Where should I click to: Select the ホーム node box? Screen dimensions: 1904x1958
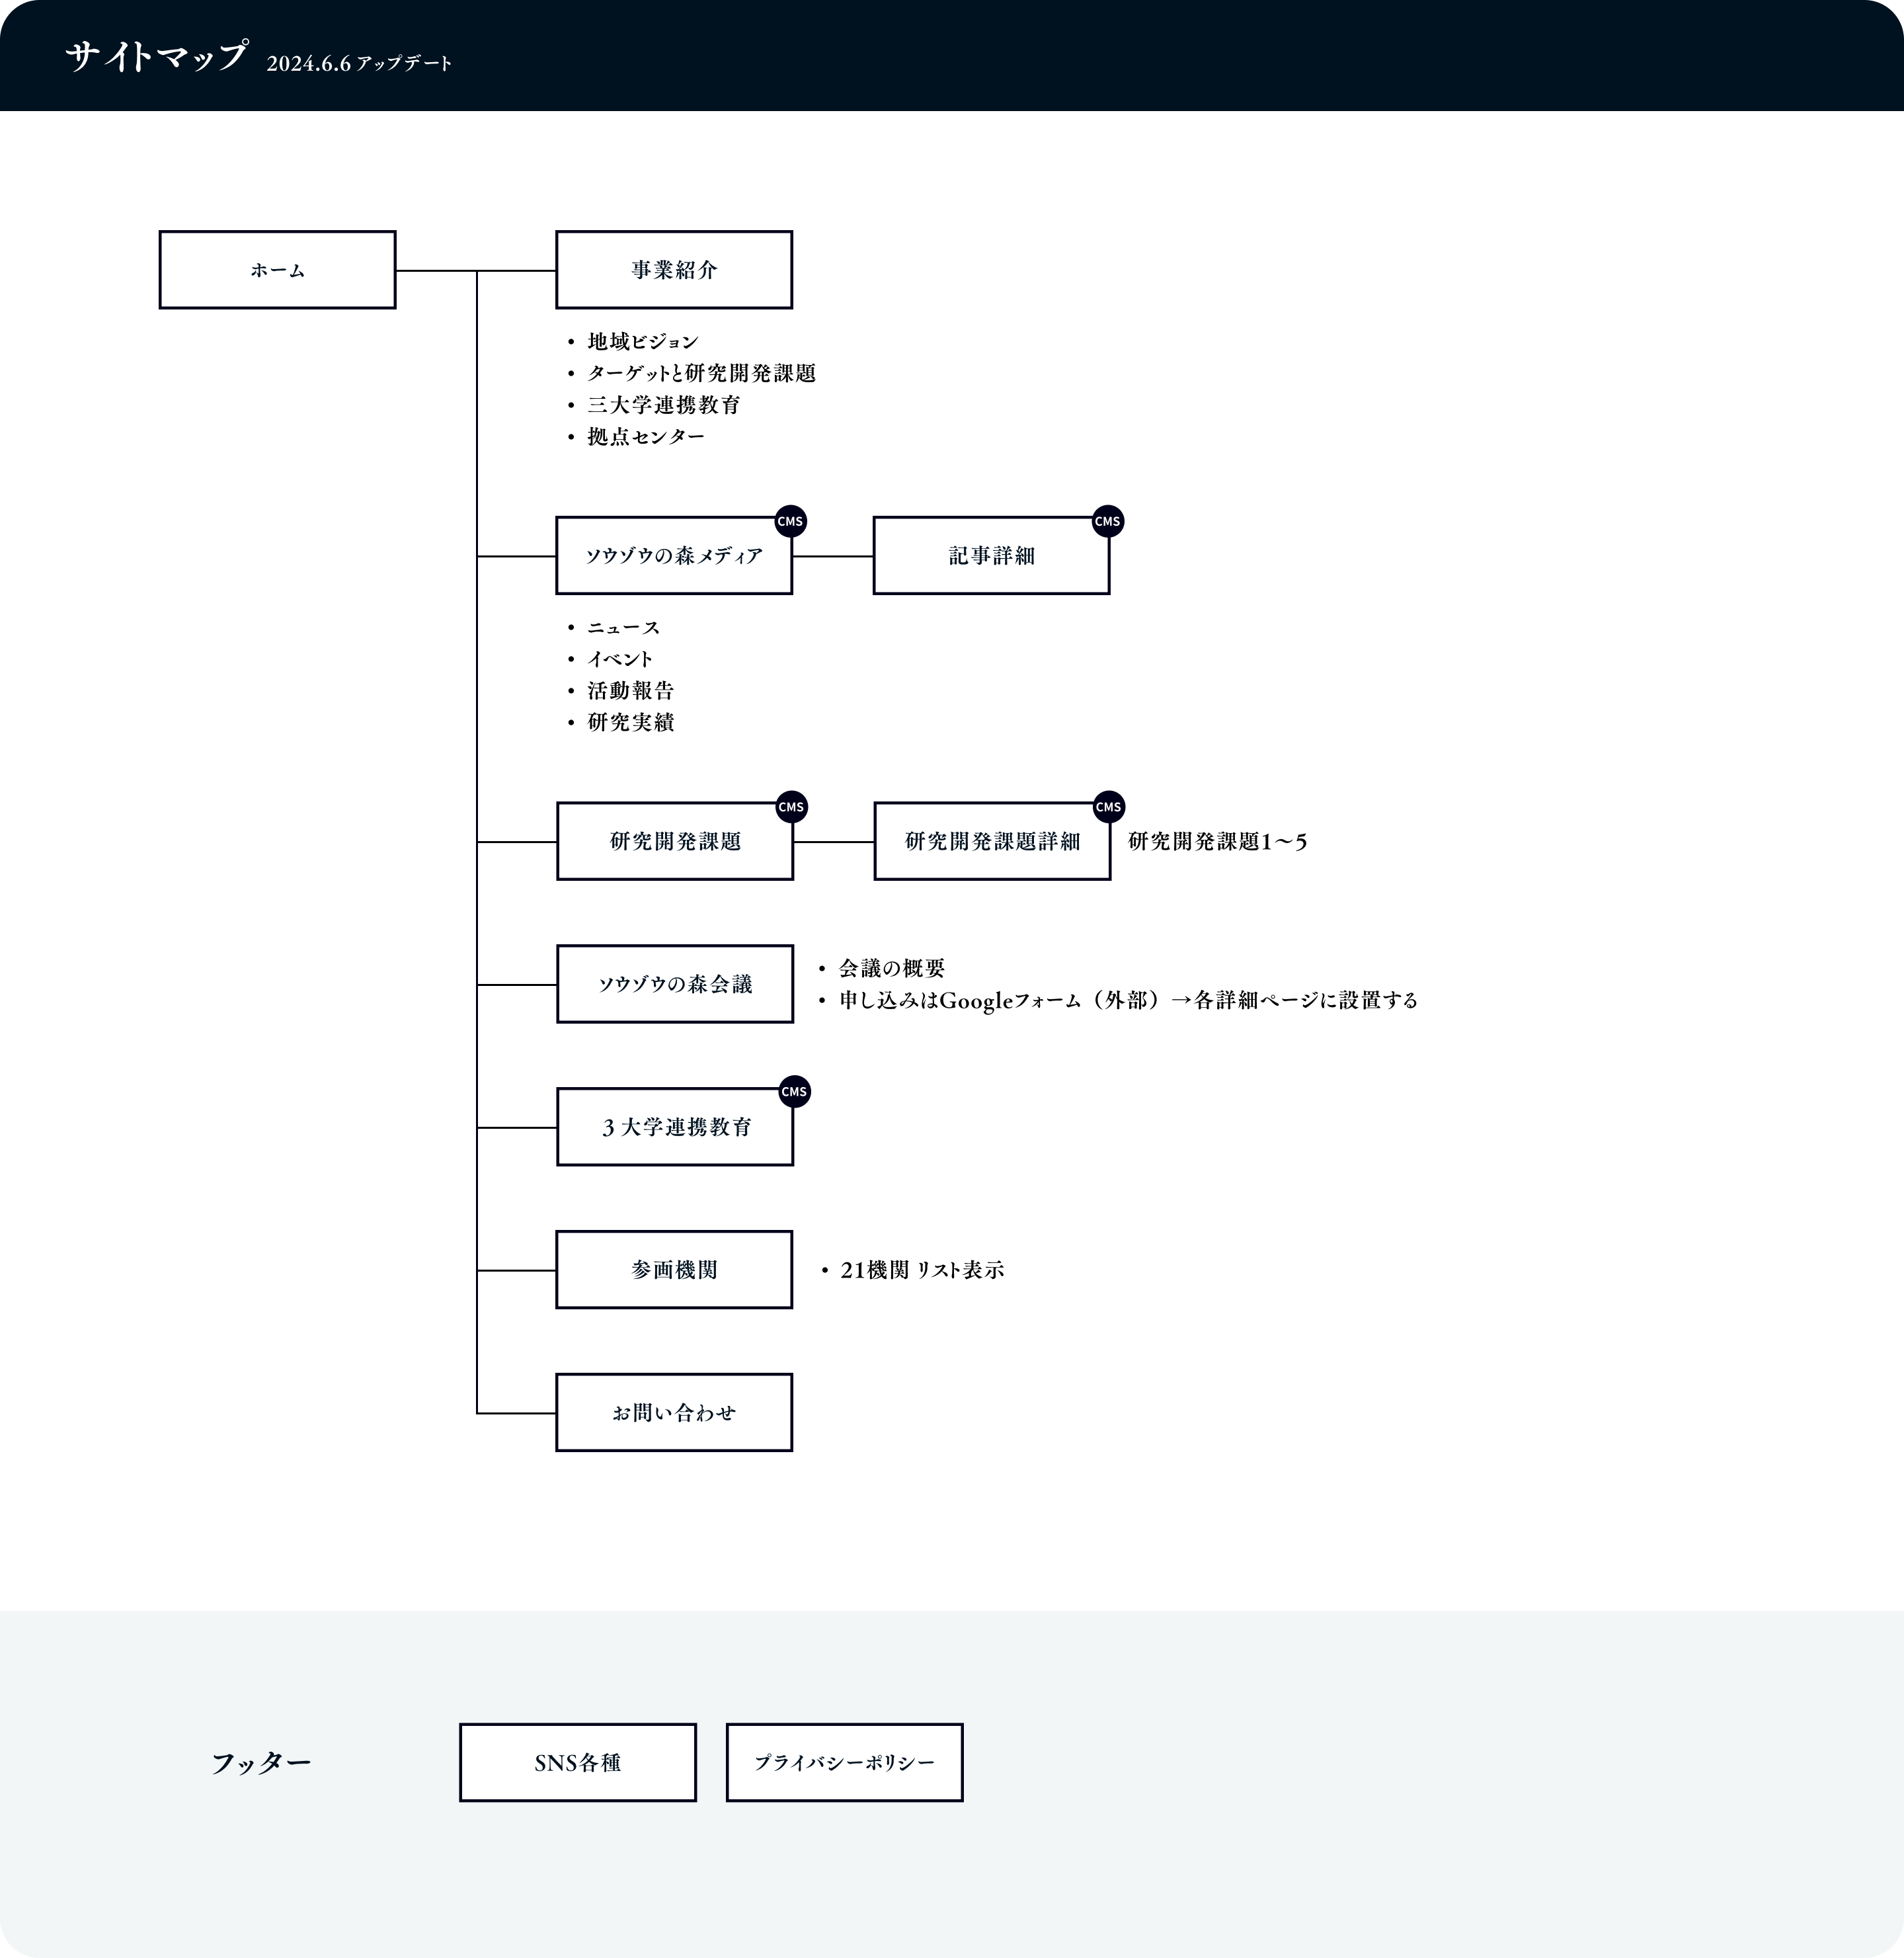[x=277, y=270]
